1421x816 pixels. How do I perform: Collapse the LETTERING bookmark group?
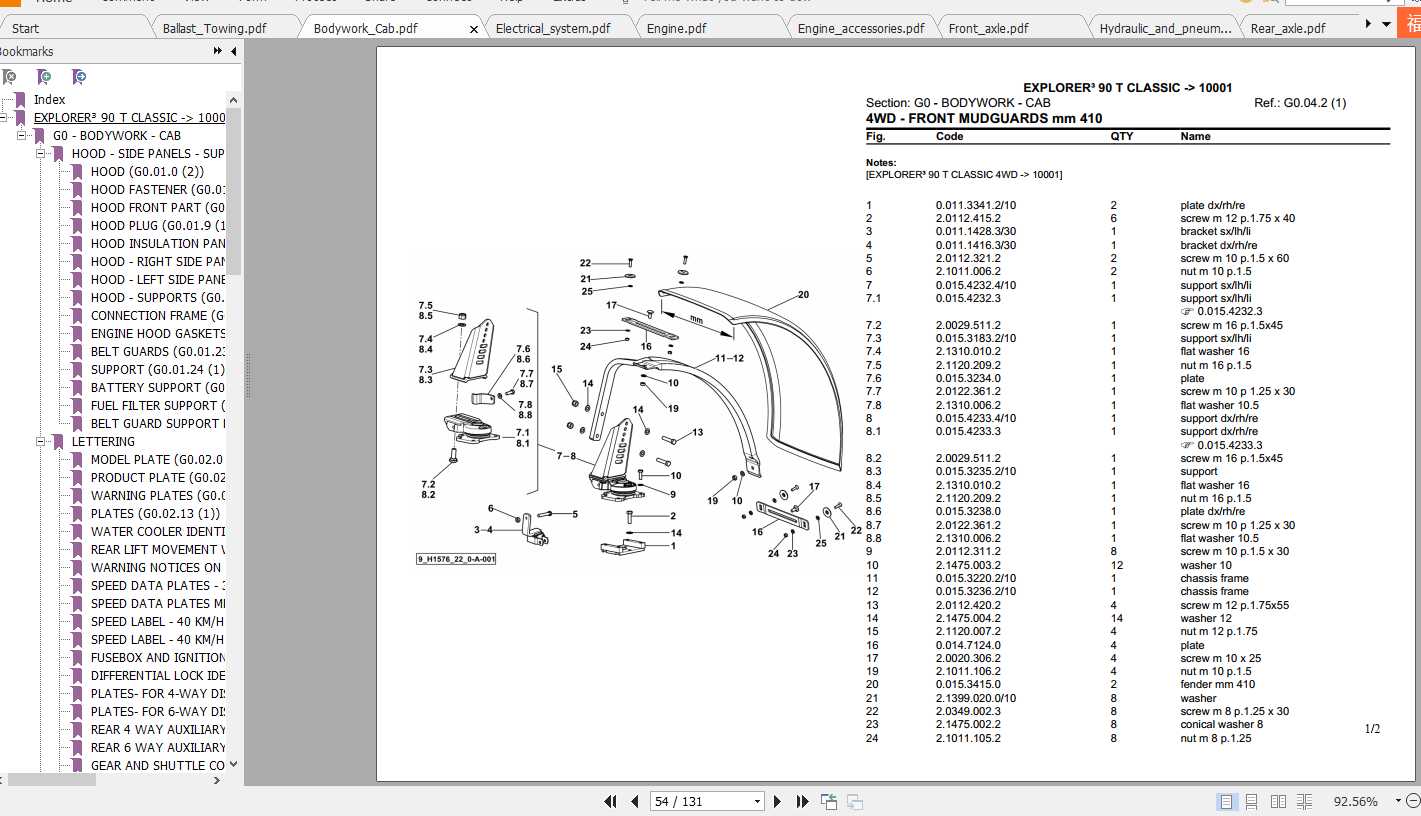click(x=42, y=441)
